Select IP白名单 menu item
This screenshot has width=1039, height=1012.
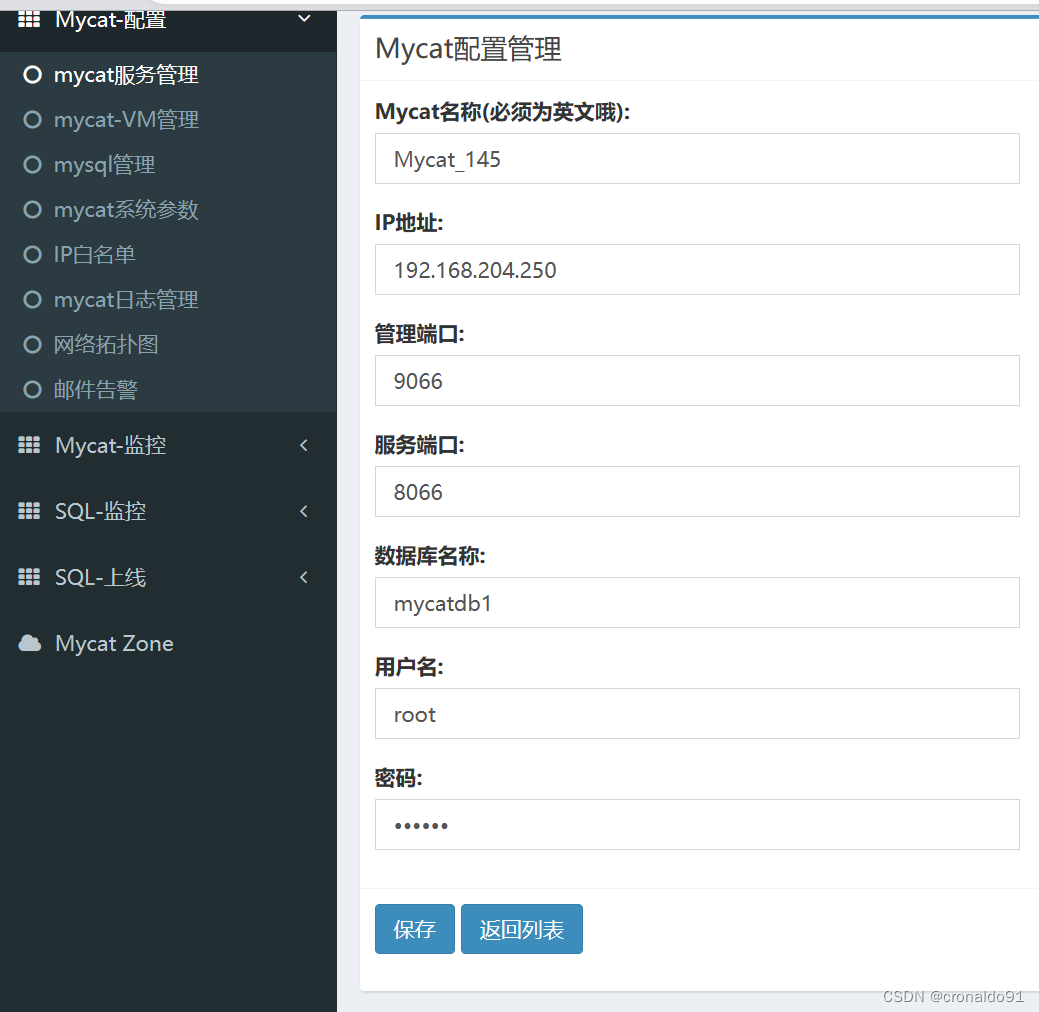coord(95,255)
